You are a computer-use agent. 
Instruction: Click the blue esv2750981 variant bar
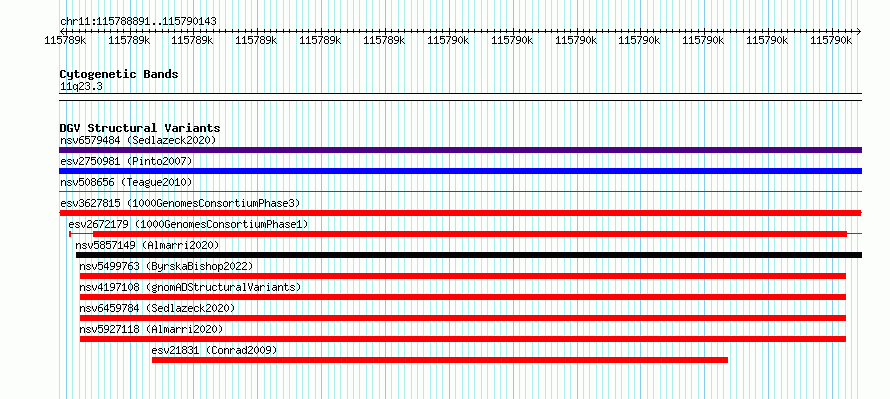pos(460,171)
